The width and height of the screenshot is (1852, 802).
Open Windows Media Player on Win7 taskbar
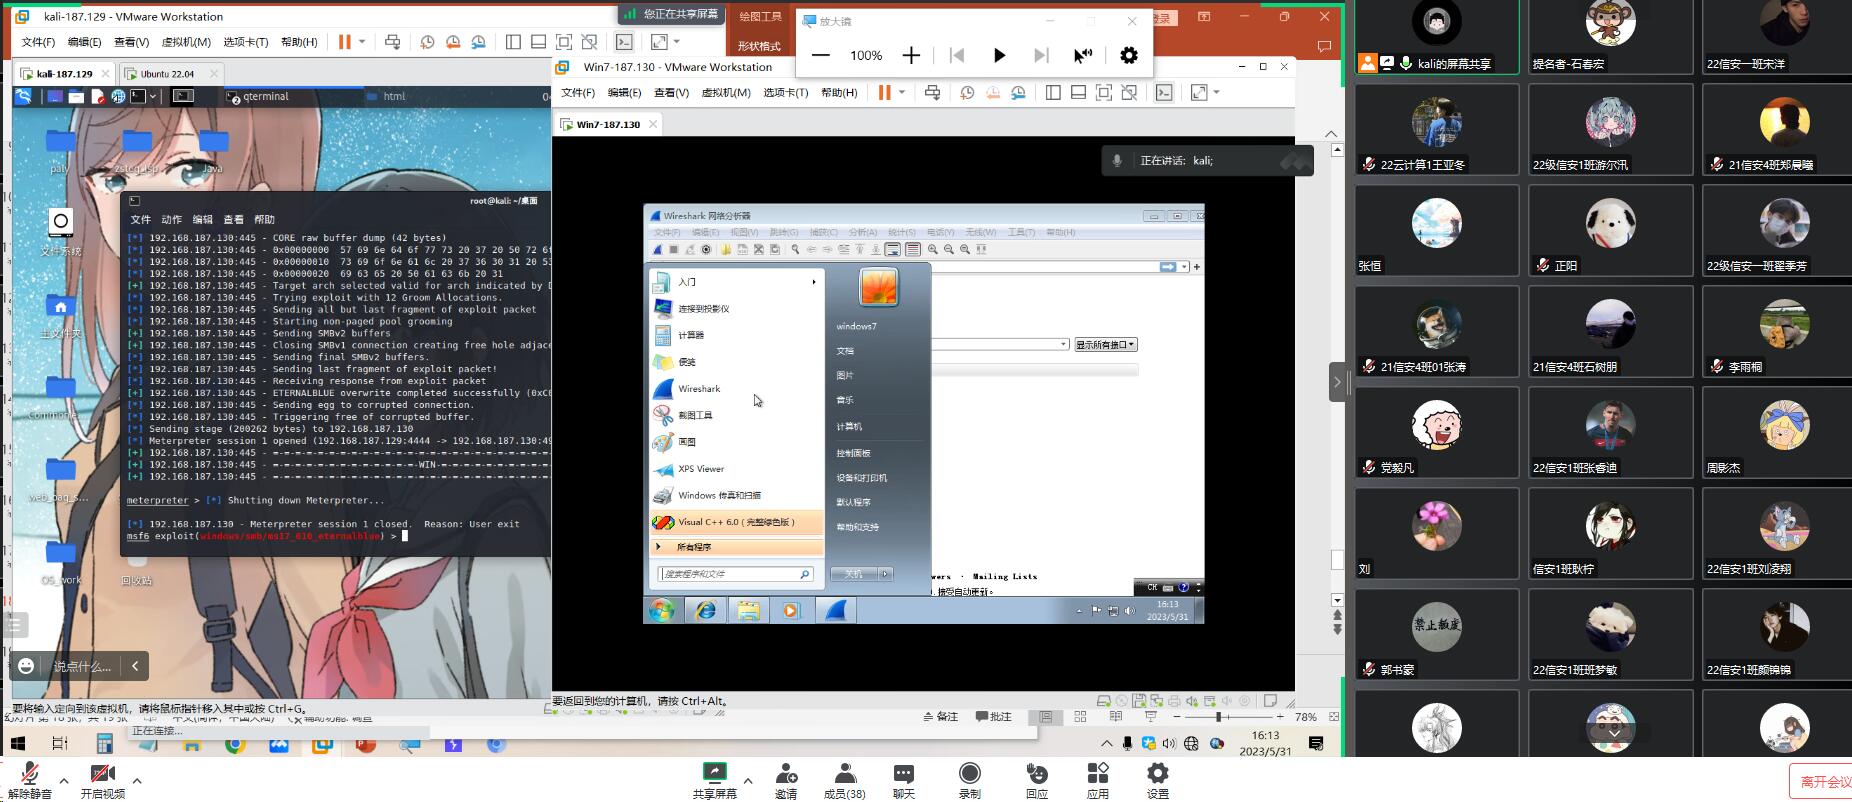pos(791,610)
